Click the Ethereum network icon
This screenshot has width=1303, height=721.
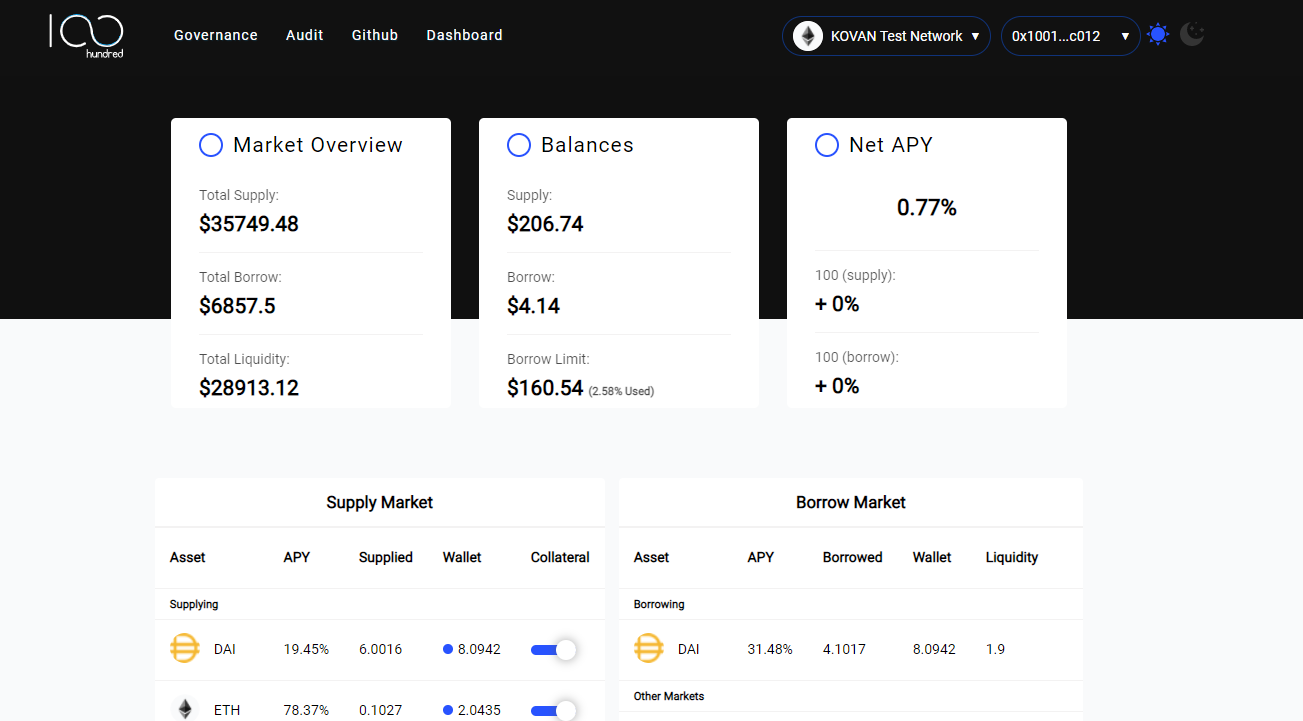pos(807,36)
